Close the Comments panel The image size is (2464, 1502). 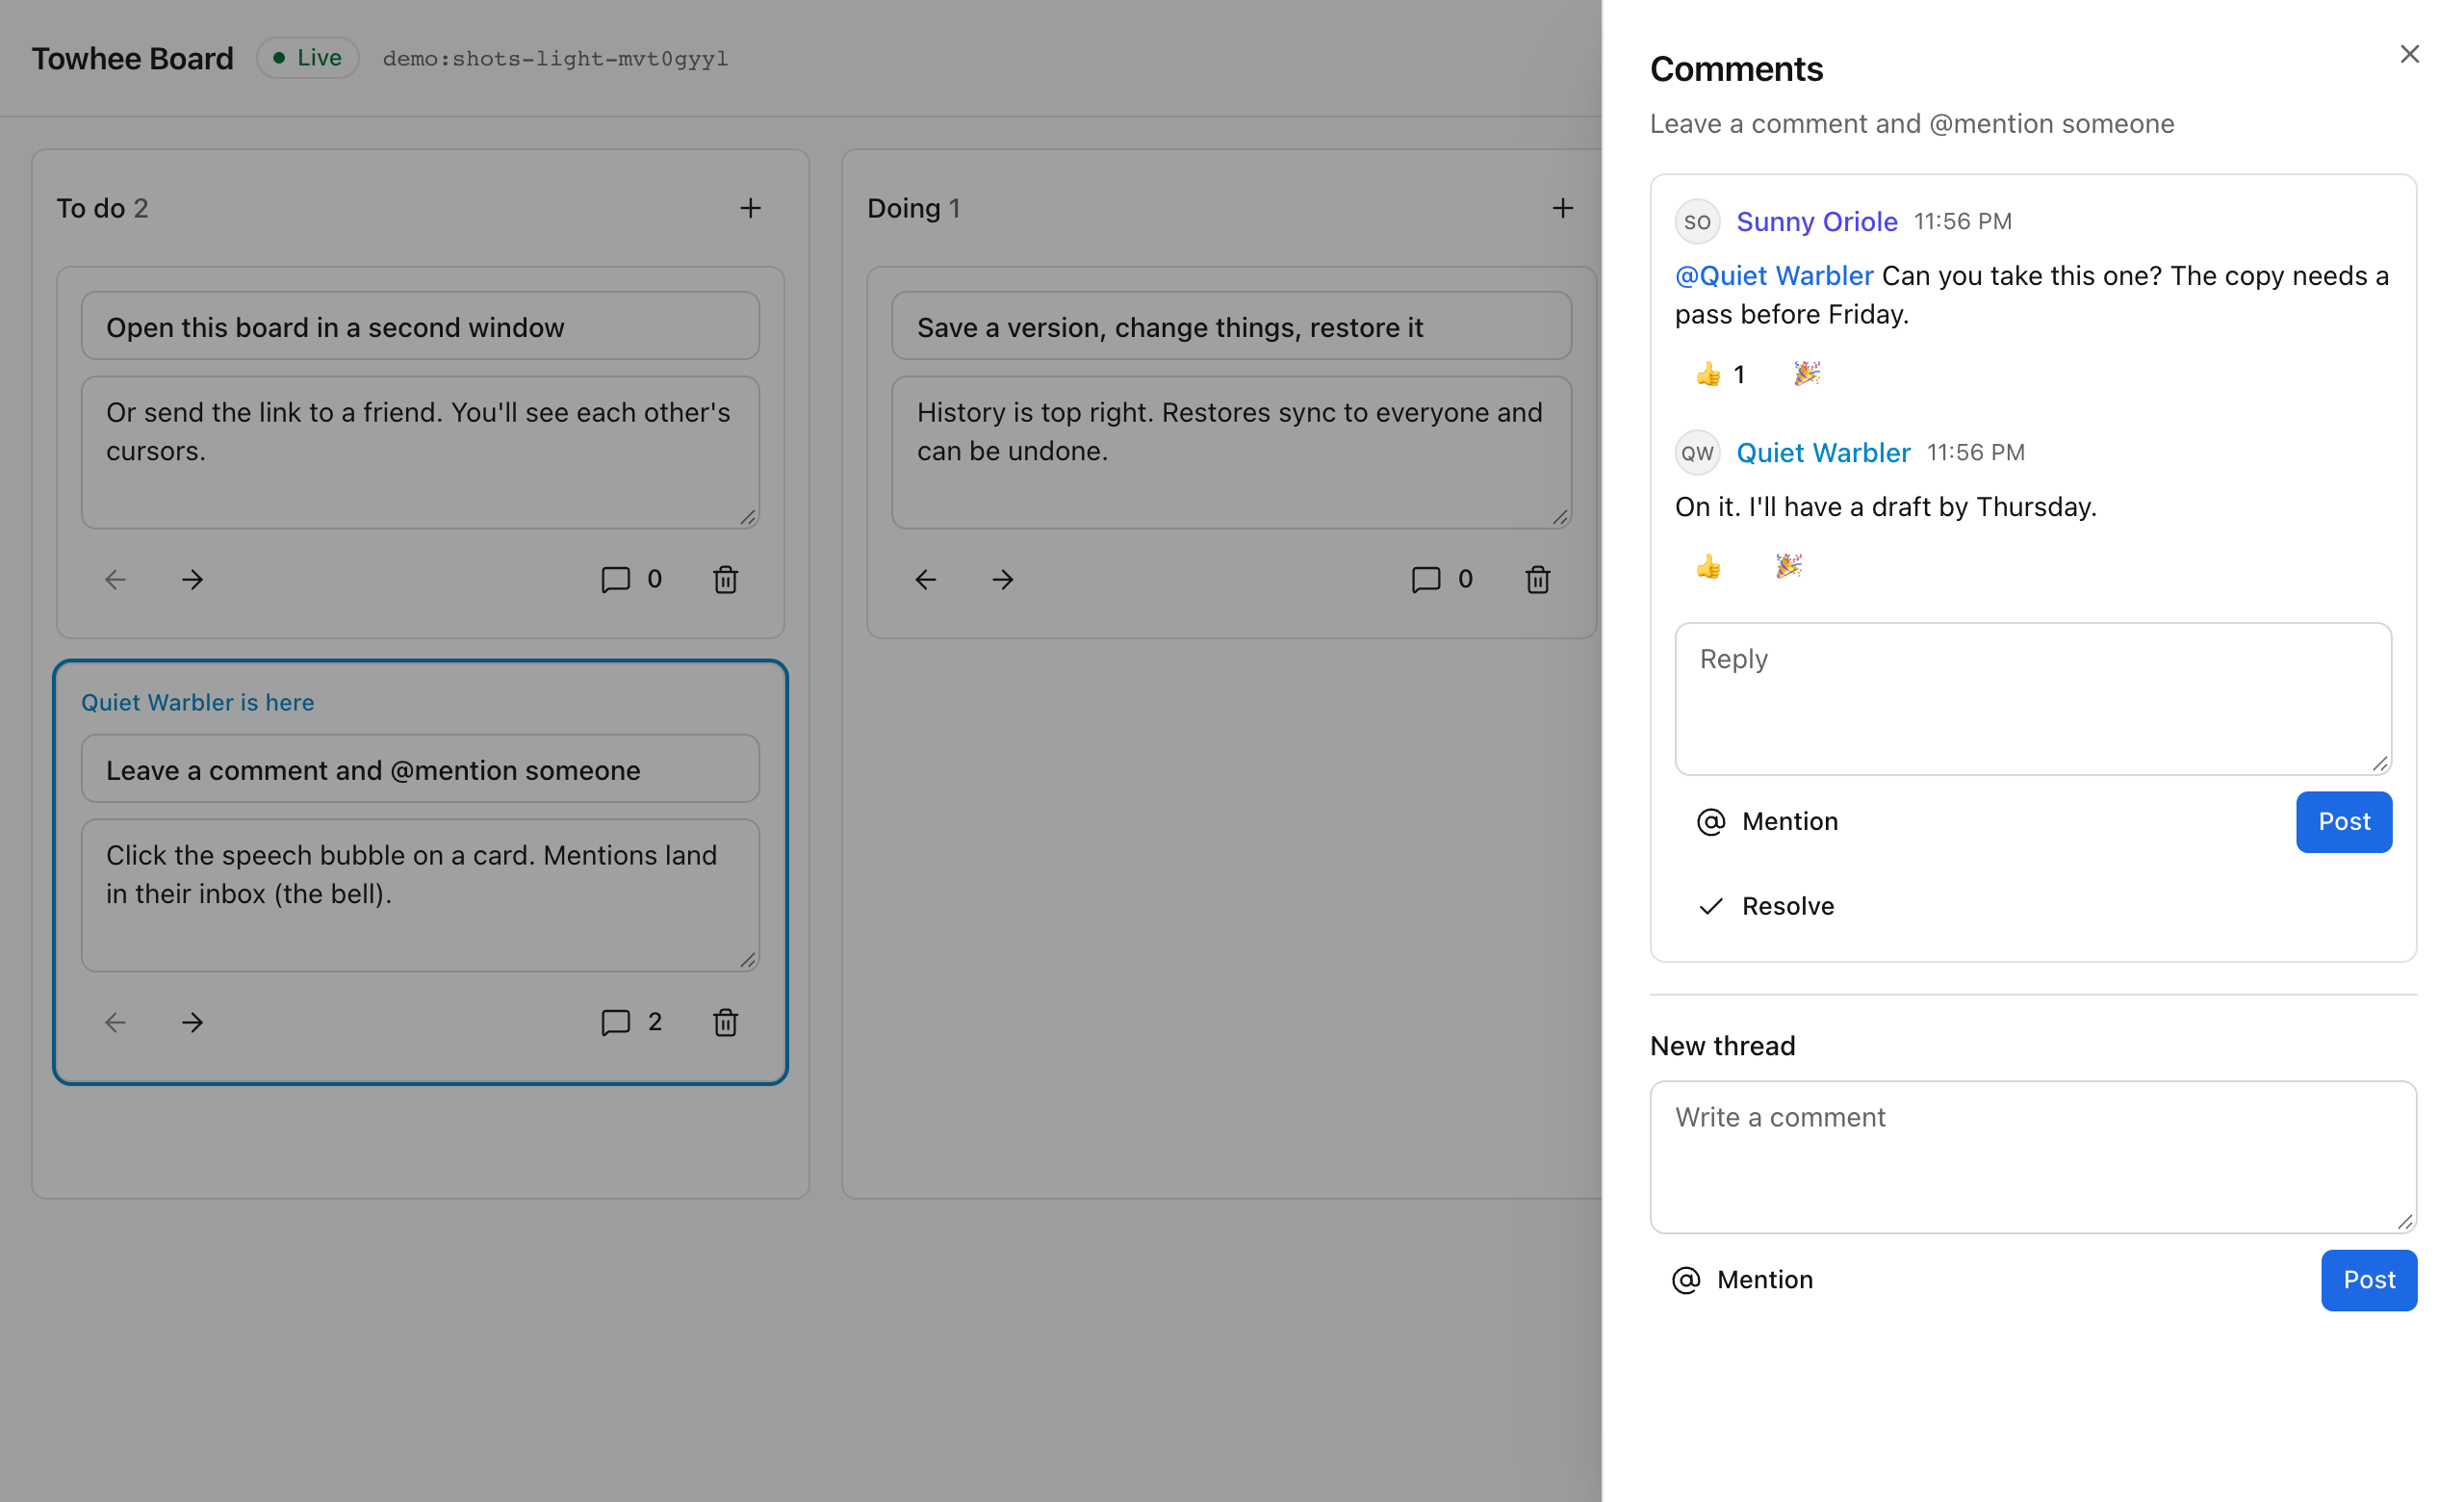tap(2409, 54)
